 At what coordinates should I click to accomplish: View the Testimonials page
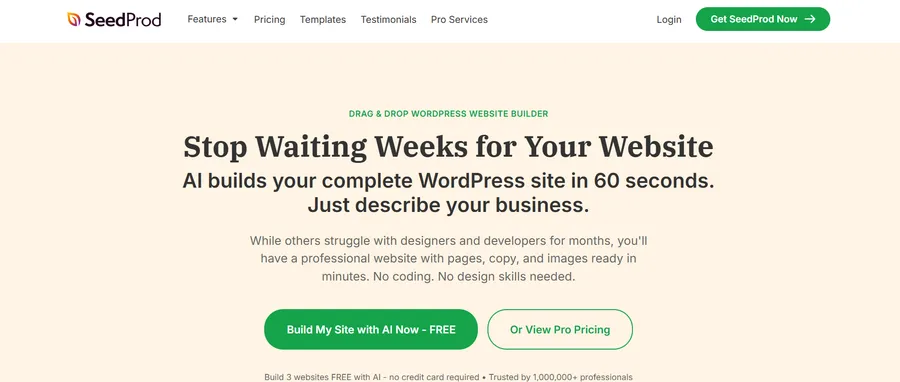pyautogui.click(x=388, y=20)
